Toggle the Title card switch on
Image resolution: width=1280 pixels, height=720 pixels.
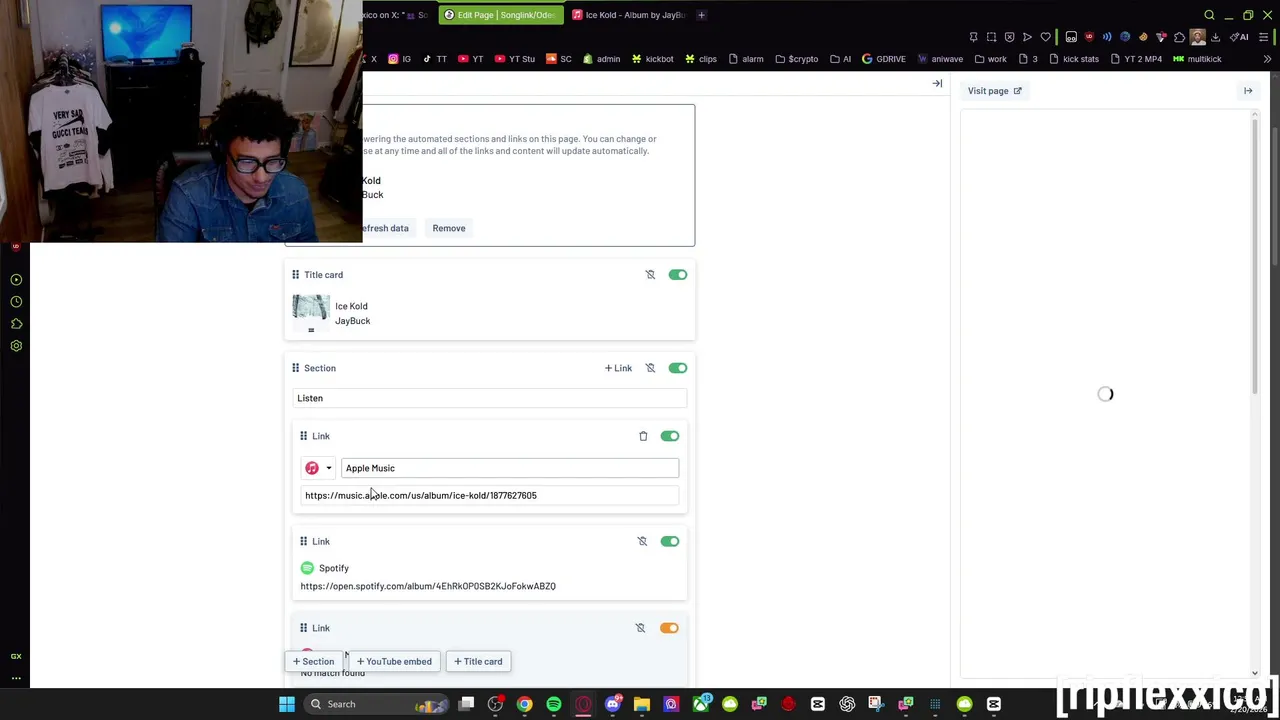tap(678, 274)
